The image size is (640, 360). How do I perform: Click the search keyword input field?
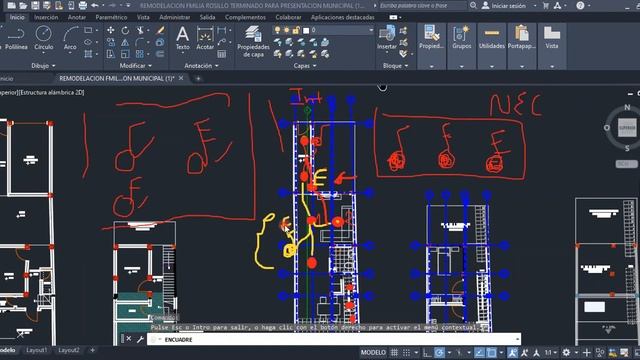pyautogui.click(x=422, y=6)
